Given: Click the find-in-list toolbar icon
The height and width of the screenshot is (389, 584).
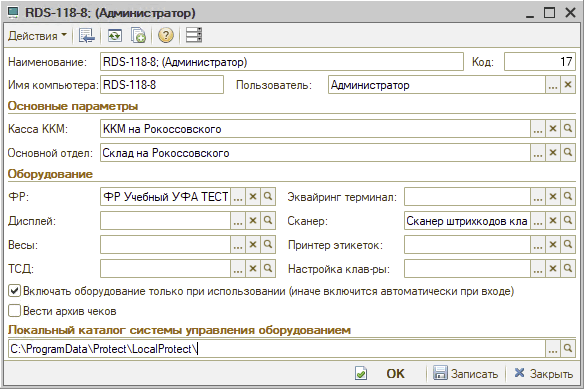Looking at the screenshot, I should click(86, 36).
